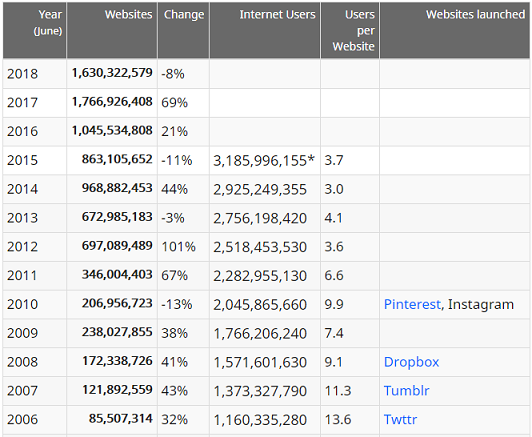
Task: Click the Websites column header
Action: click(x=112, y=30)
